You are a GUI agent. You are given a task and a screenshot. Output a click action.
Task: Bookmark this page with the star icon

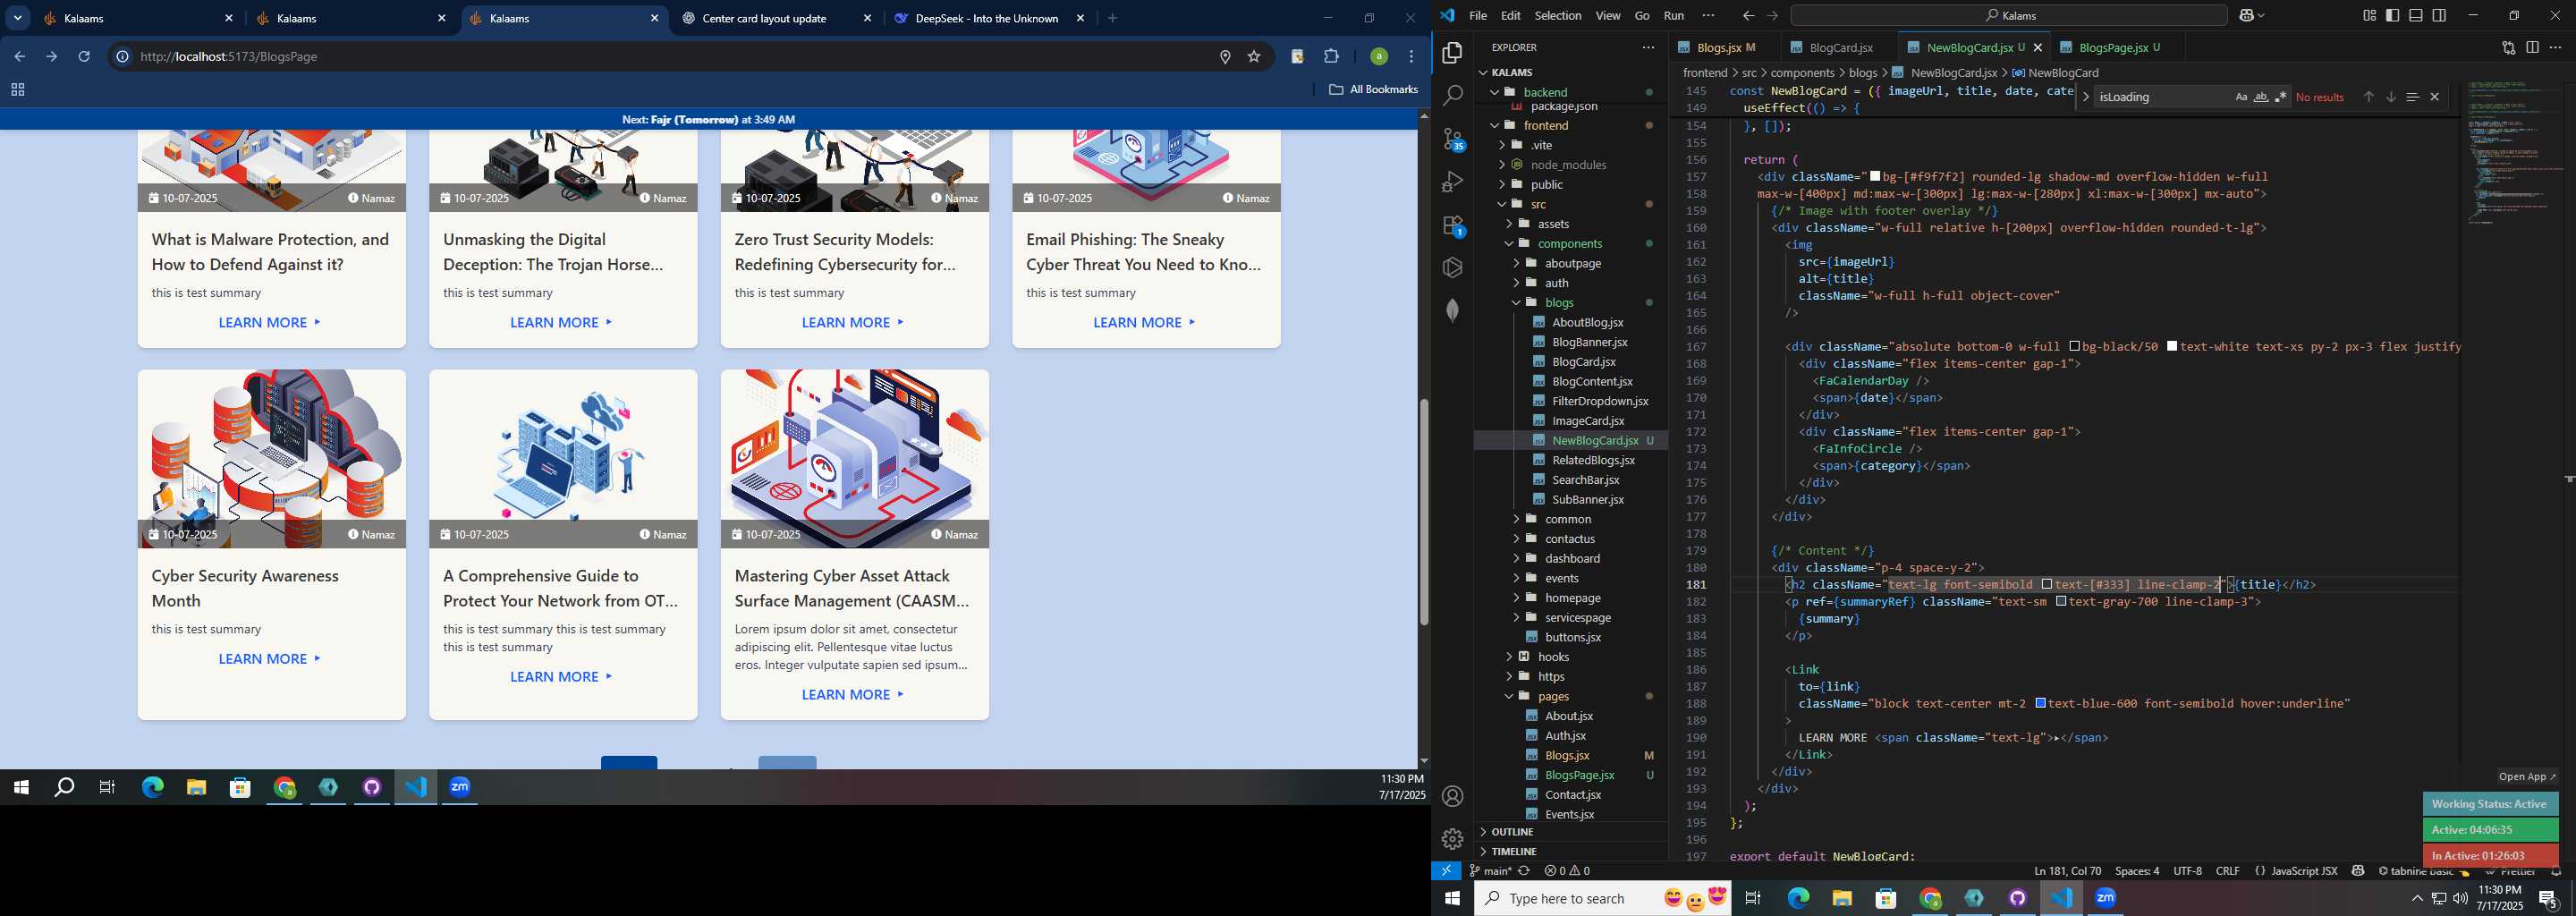point(1254,57)
